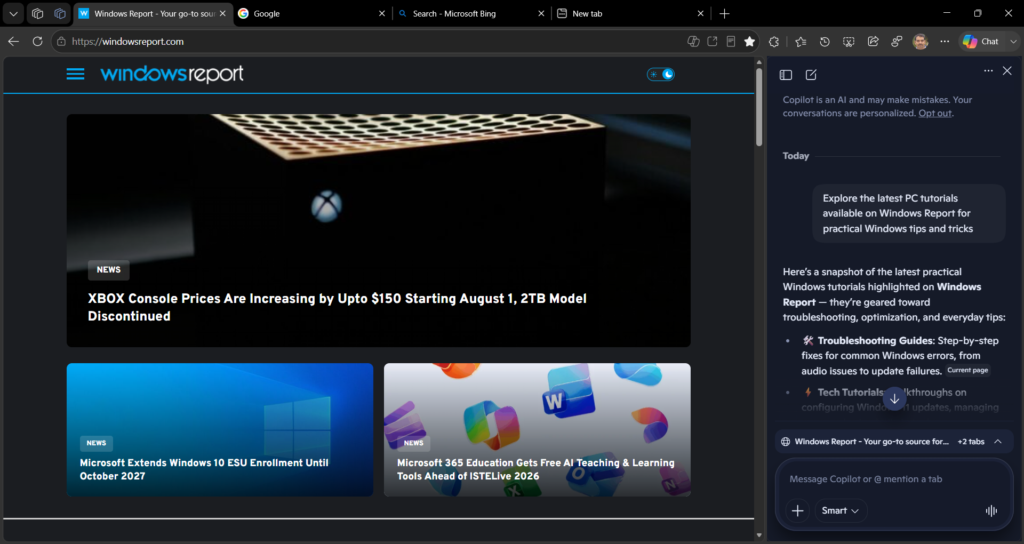Jump to bottom of Copilot conversation

coord(894,399)
